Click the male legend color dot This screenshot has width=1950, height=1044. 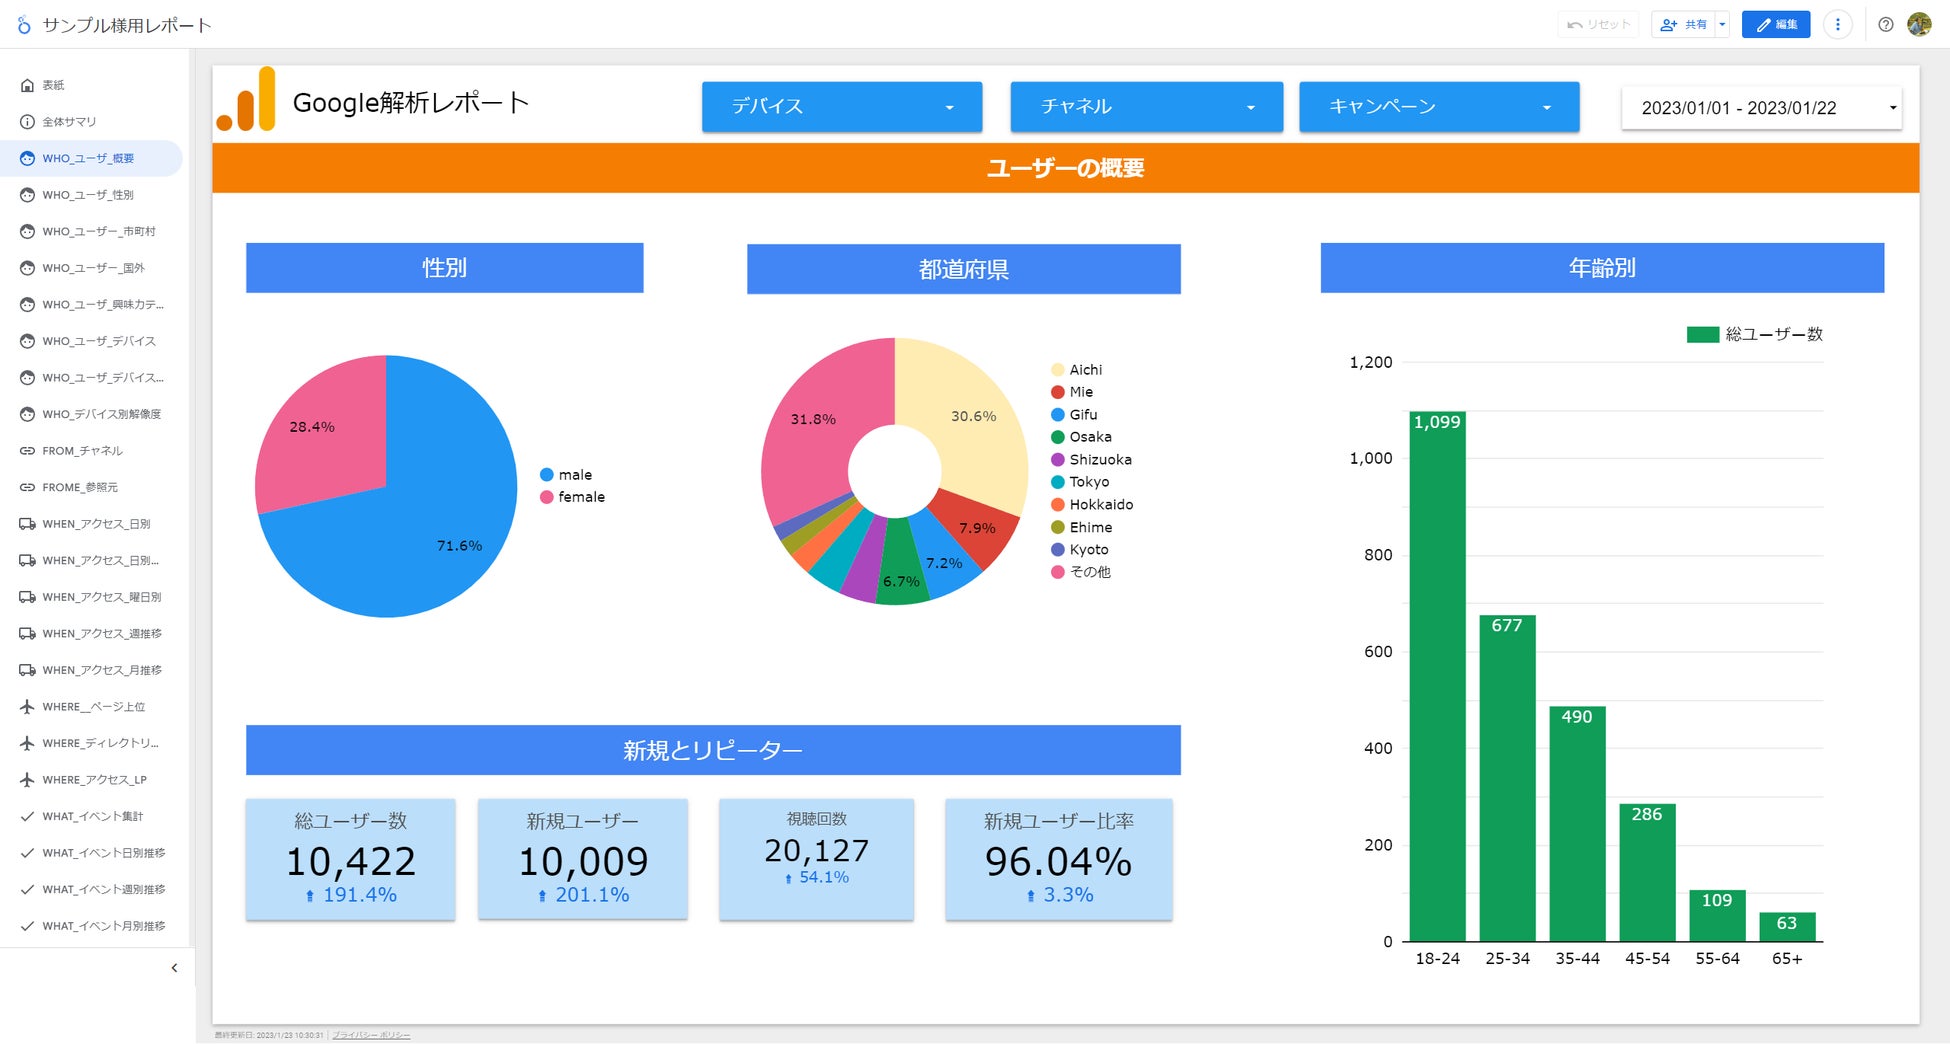point(547,475)
